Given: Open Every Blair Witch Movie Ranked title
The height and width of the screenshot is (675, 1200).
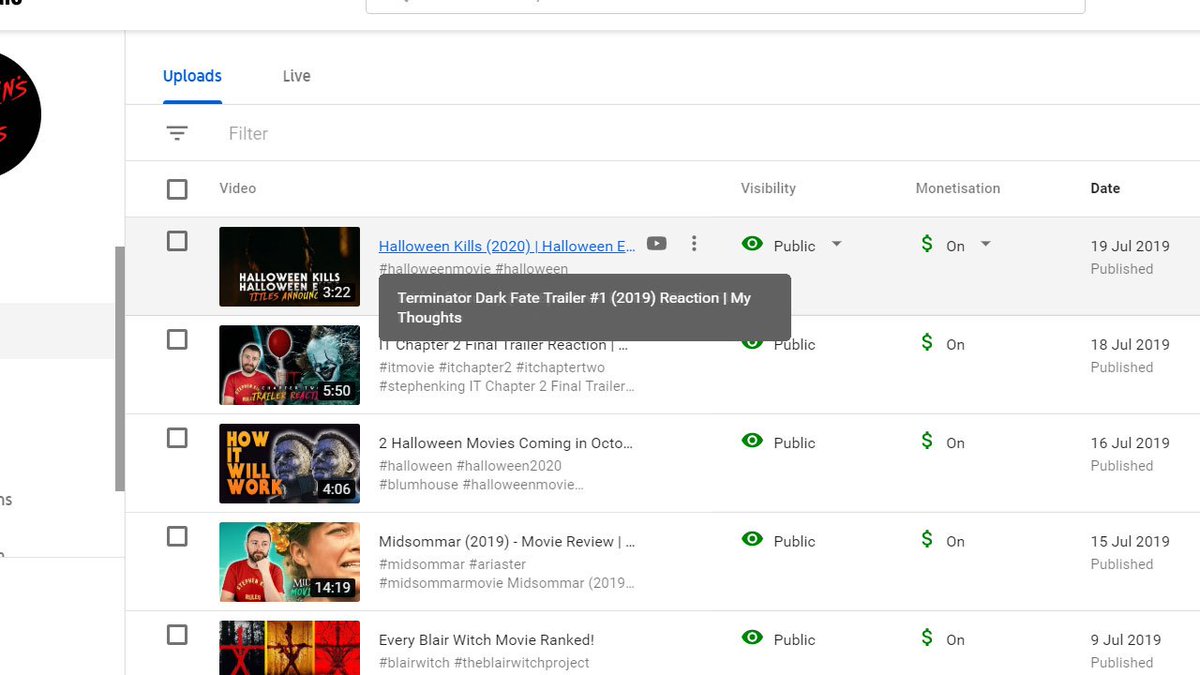Looking at the screenshot, I should pyautogui.click(x=486, y=640).
